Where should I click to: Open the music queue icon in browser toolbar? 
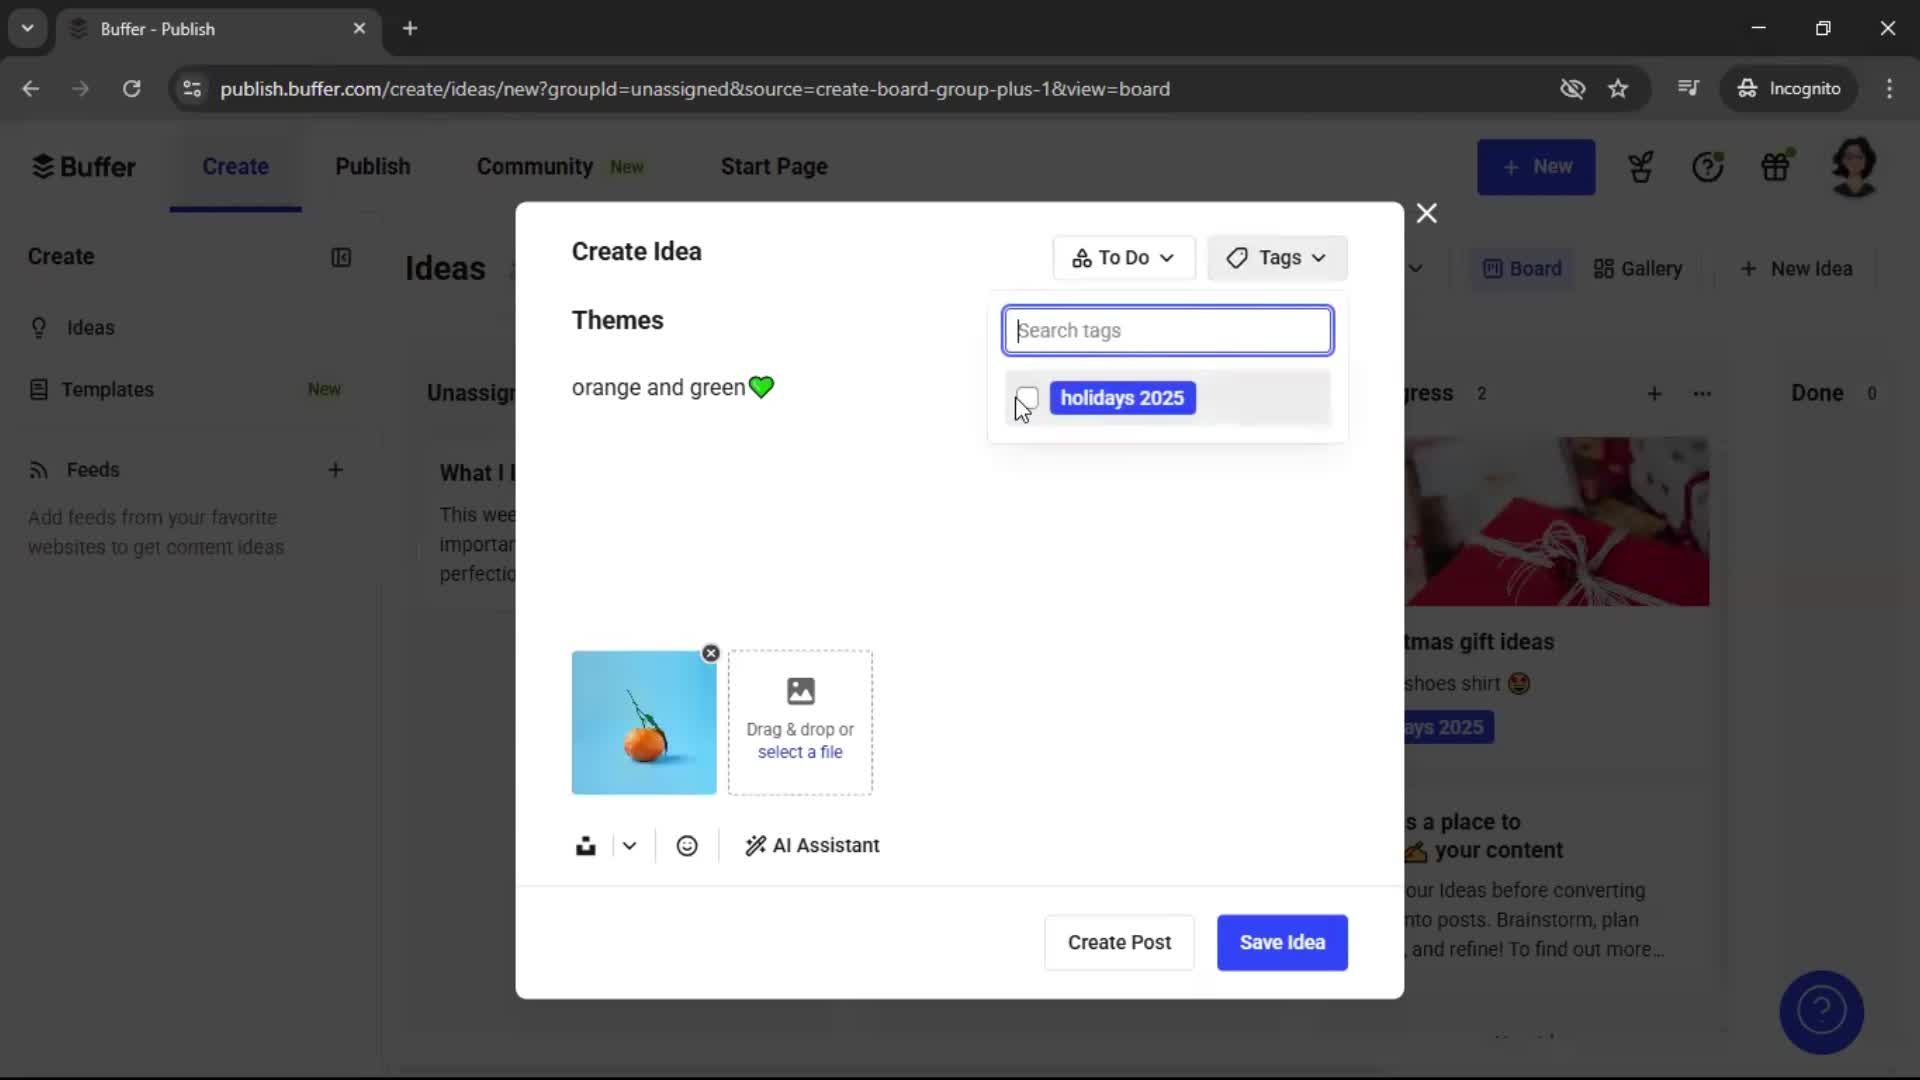(x=1689, y=88)
